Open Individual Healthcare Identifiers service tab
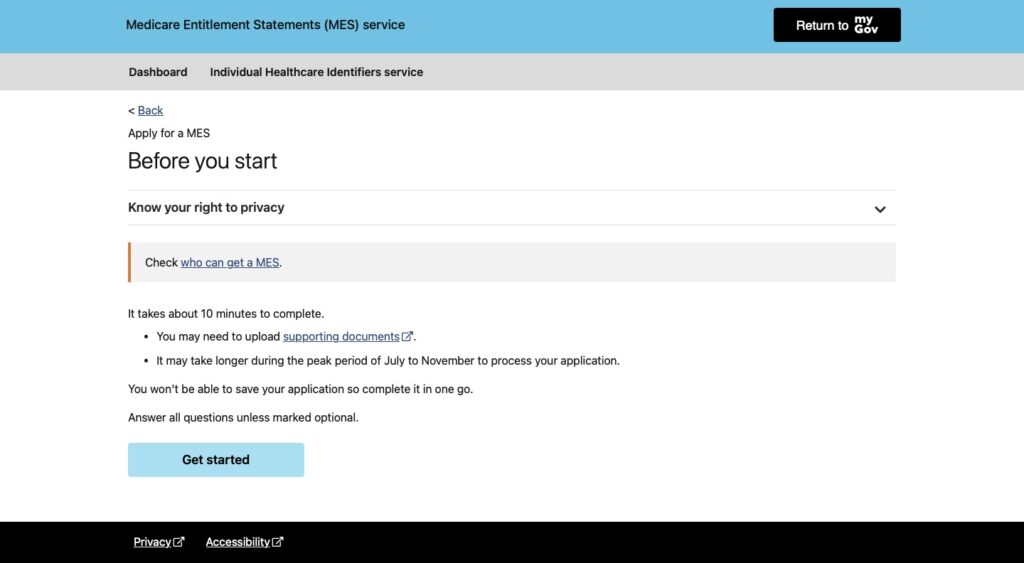The width and height of the screenshot is (1024, 563). tap(316, 72)
